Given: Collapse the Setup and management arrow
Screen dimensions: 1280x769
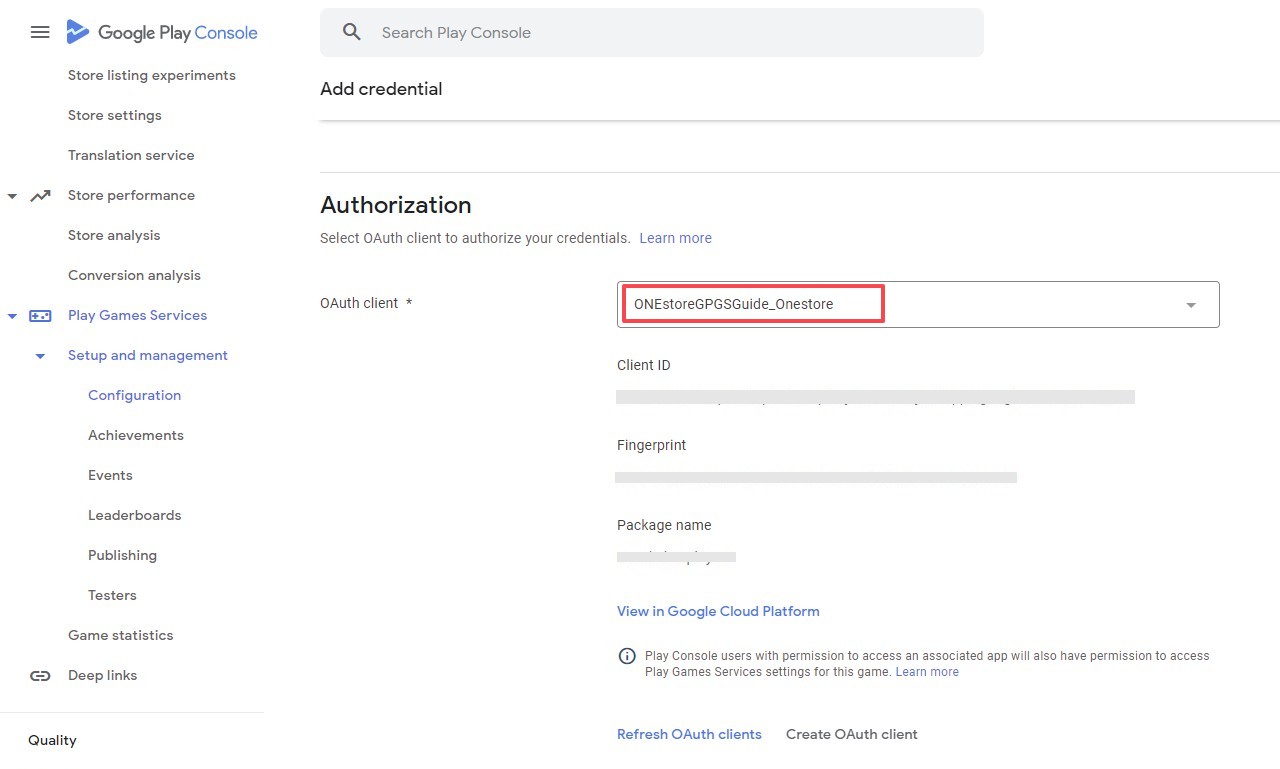Looking at the screenshot, I should click(x=40, y=356).
